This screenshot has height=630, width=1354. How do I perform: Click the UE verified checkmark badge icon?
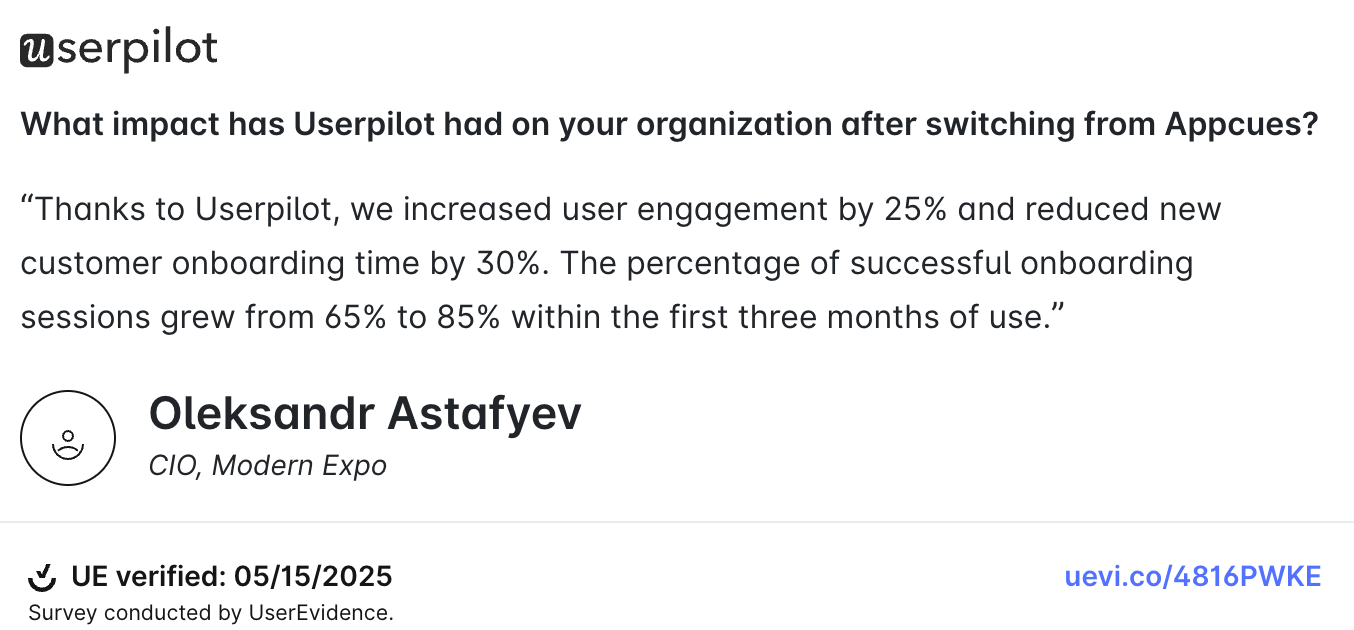click(x=41, y=577)
